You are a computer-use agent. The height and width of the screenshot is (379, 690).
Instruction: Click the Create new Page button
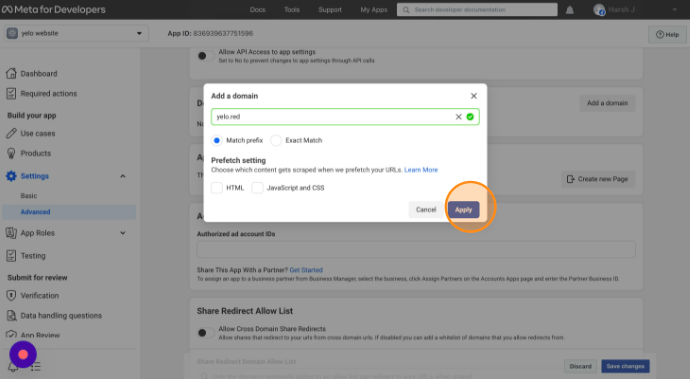[x=598, y=179]
